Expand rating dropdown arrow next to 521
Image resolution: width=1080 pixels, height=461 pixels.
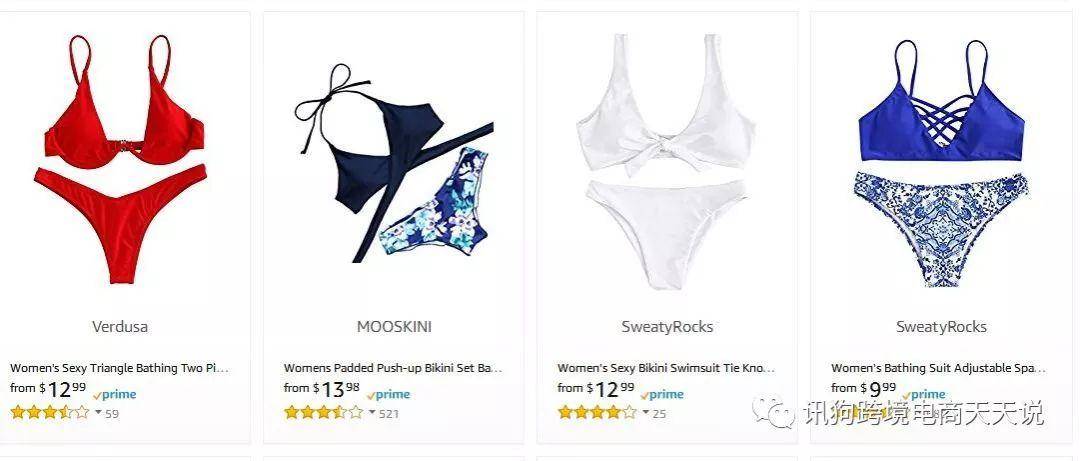(372, 413)
